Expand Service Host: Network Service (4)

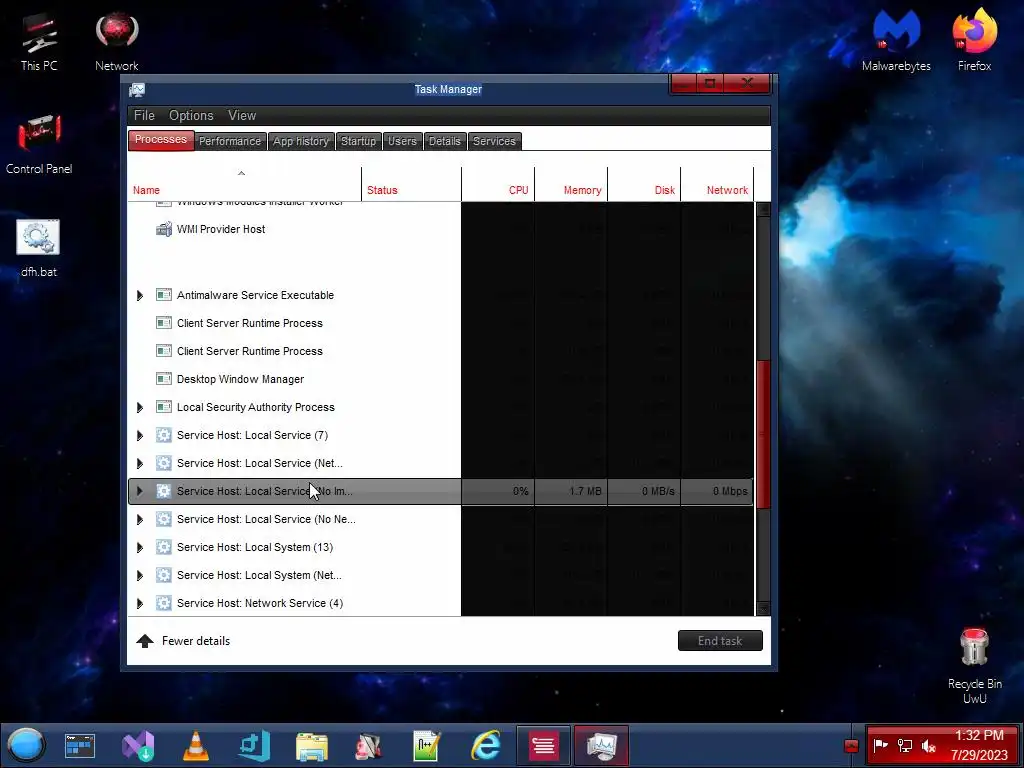click(140, 603)
